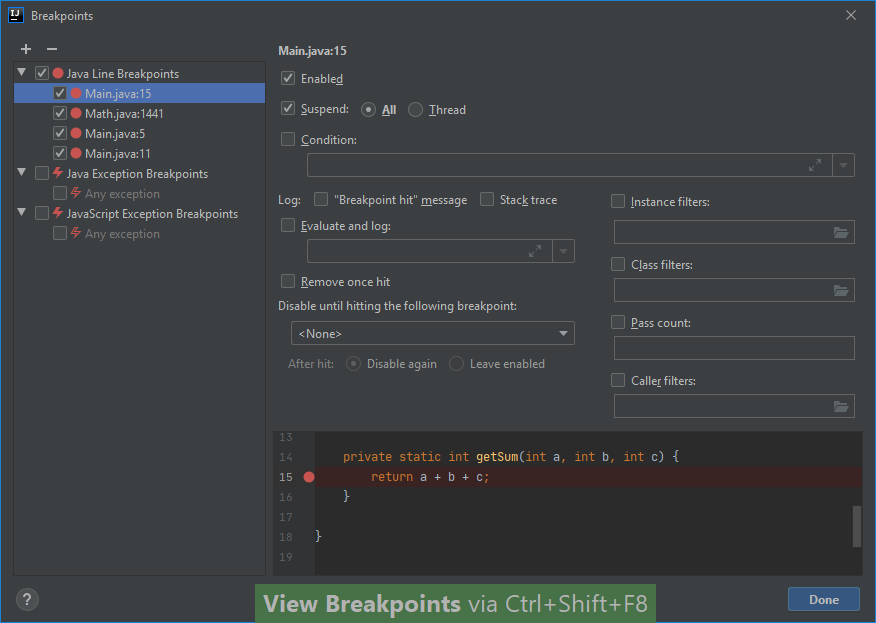Enable the Condition checkbox
876x623 pixels.
point(288,139)
